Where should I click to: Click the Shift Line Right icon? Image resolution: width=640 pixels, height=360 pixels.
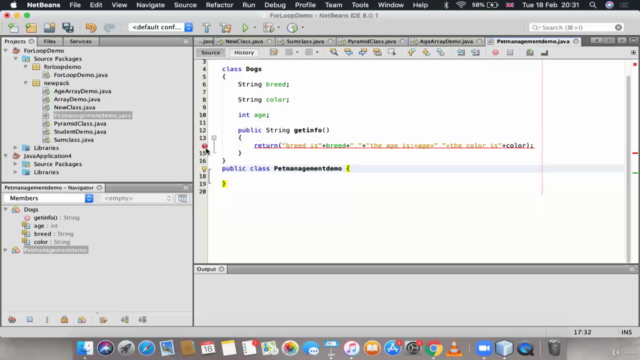click(x=475, y=52)
